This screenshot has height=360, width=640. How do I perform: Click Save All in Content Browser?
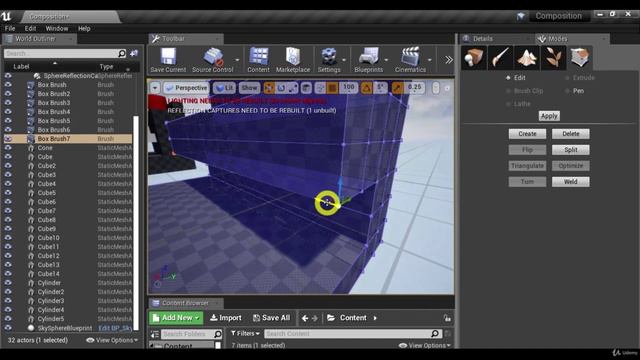coord(271,318)
